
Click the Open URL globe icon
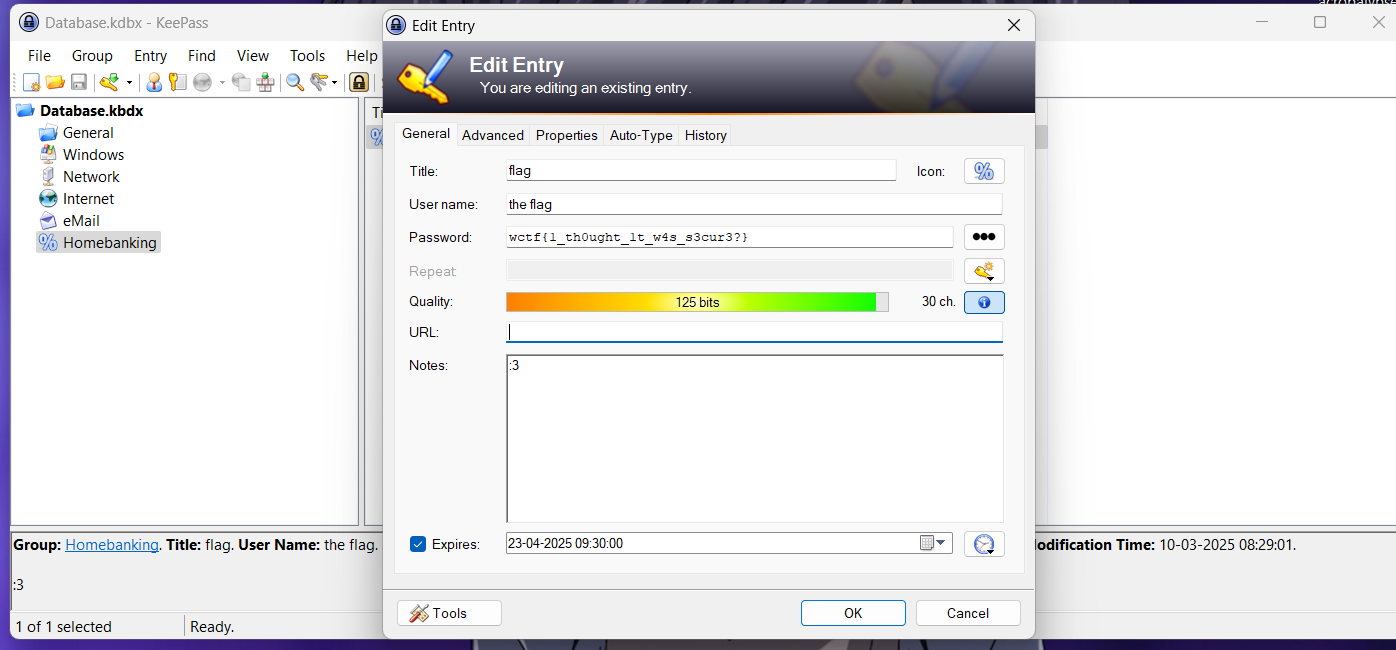[x=202, y=82]
